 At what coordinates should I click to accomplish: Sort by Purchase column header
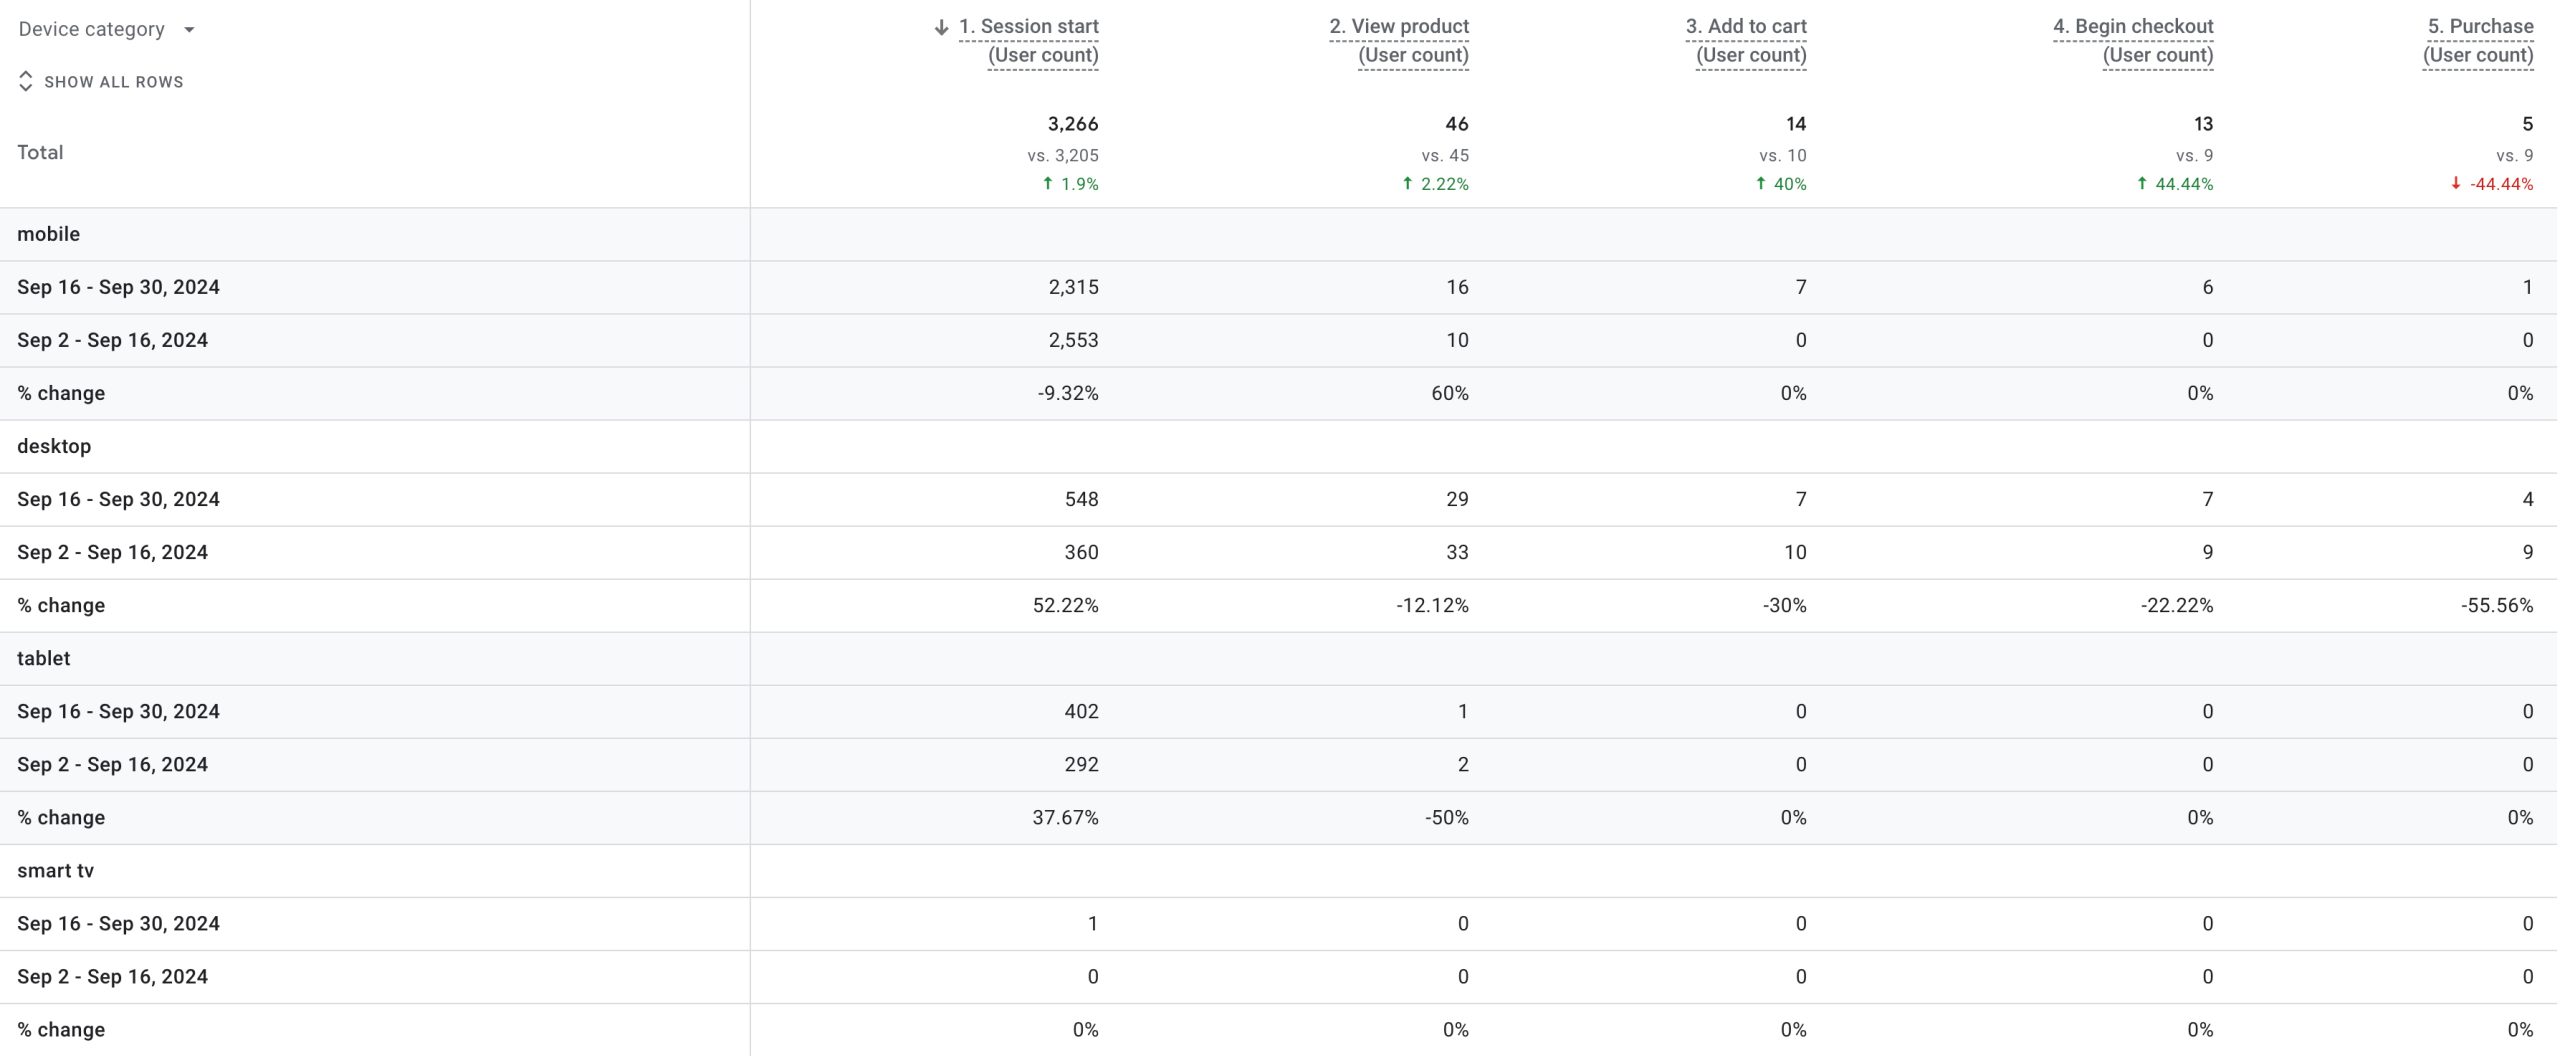(2480, 40)
